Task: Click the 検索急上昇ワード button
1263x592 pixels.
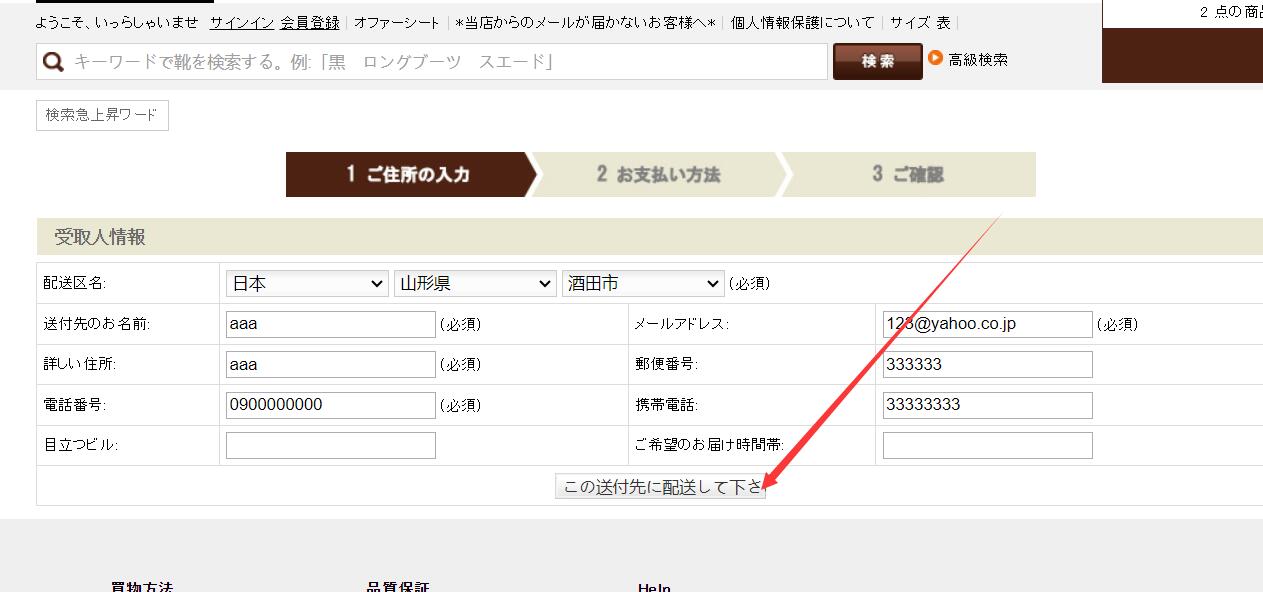Action: click(x=102, y=115)
